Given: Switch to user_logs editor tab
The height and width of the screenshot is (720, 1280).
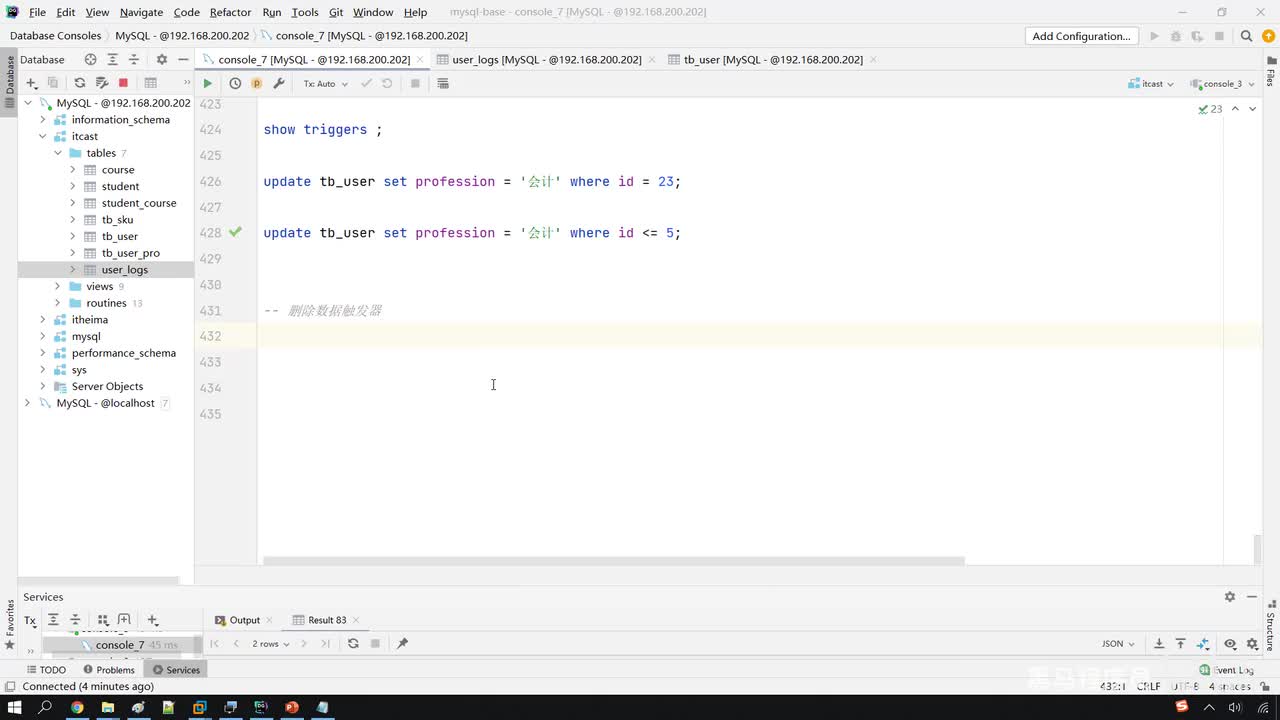Looking at the screenshot, I should click(546, 60).
